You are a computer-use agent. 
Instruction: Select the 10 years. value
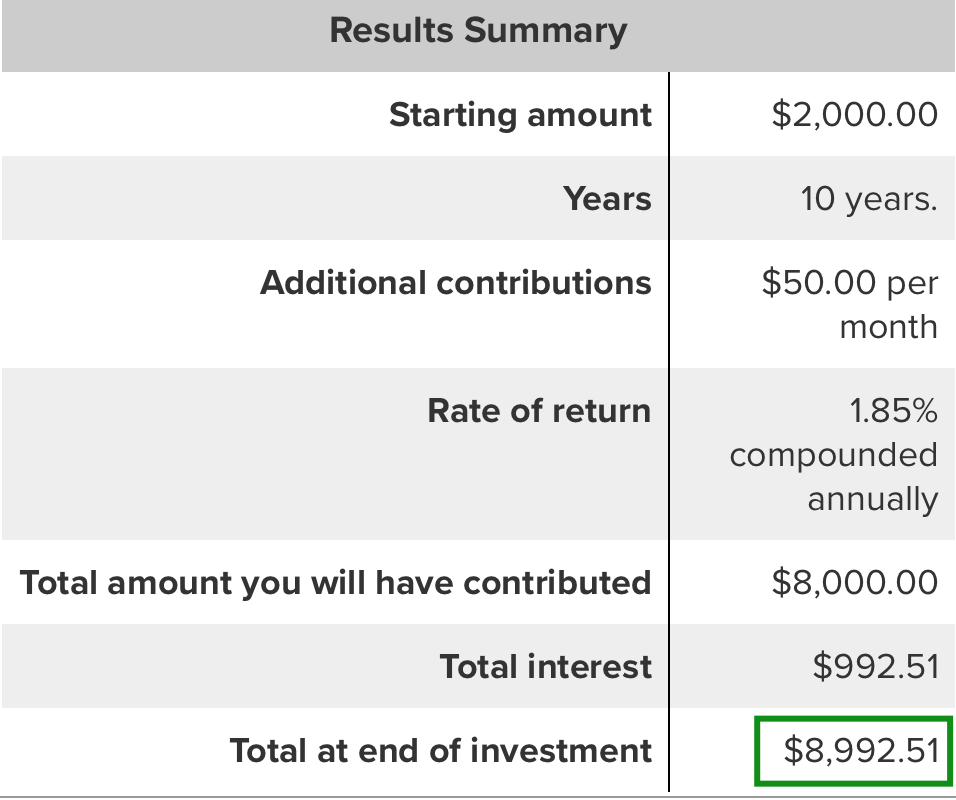pyautogui.click(x=868, y=199)
